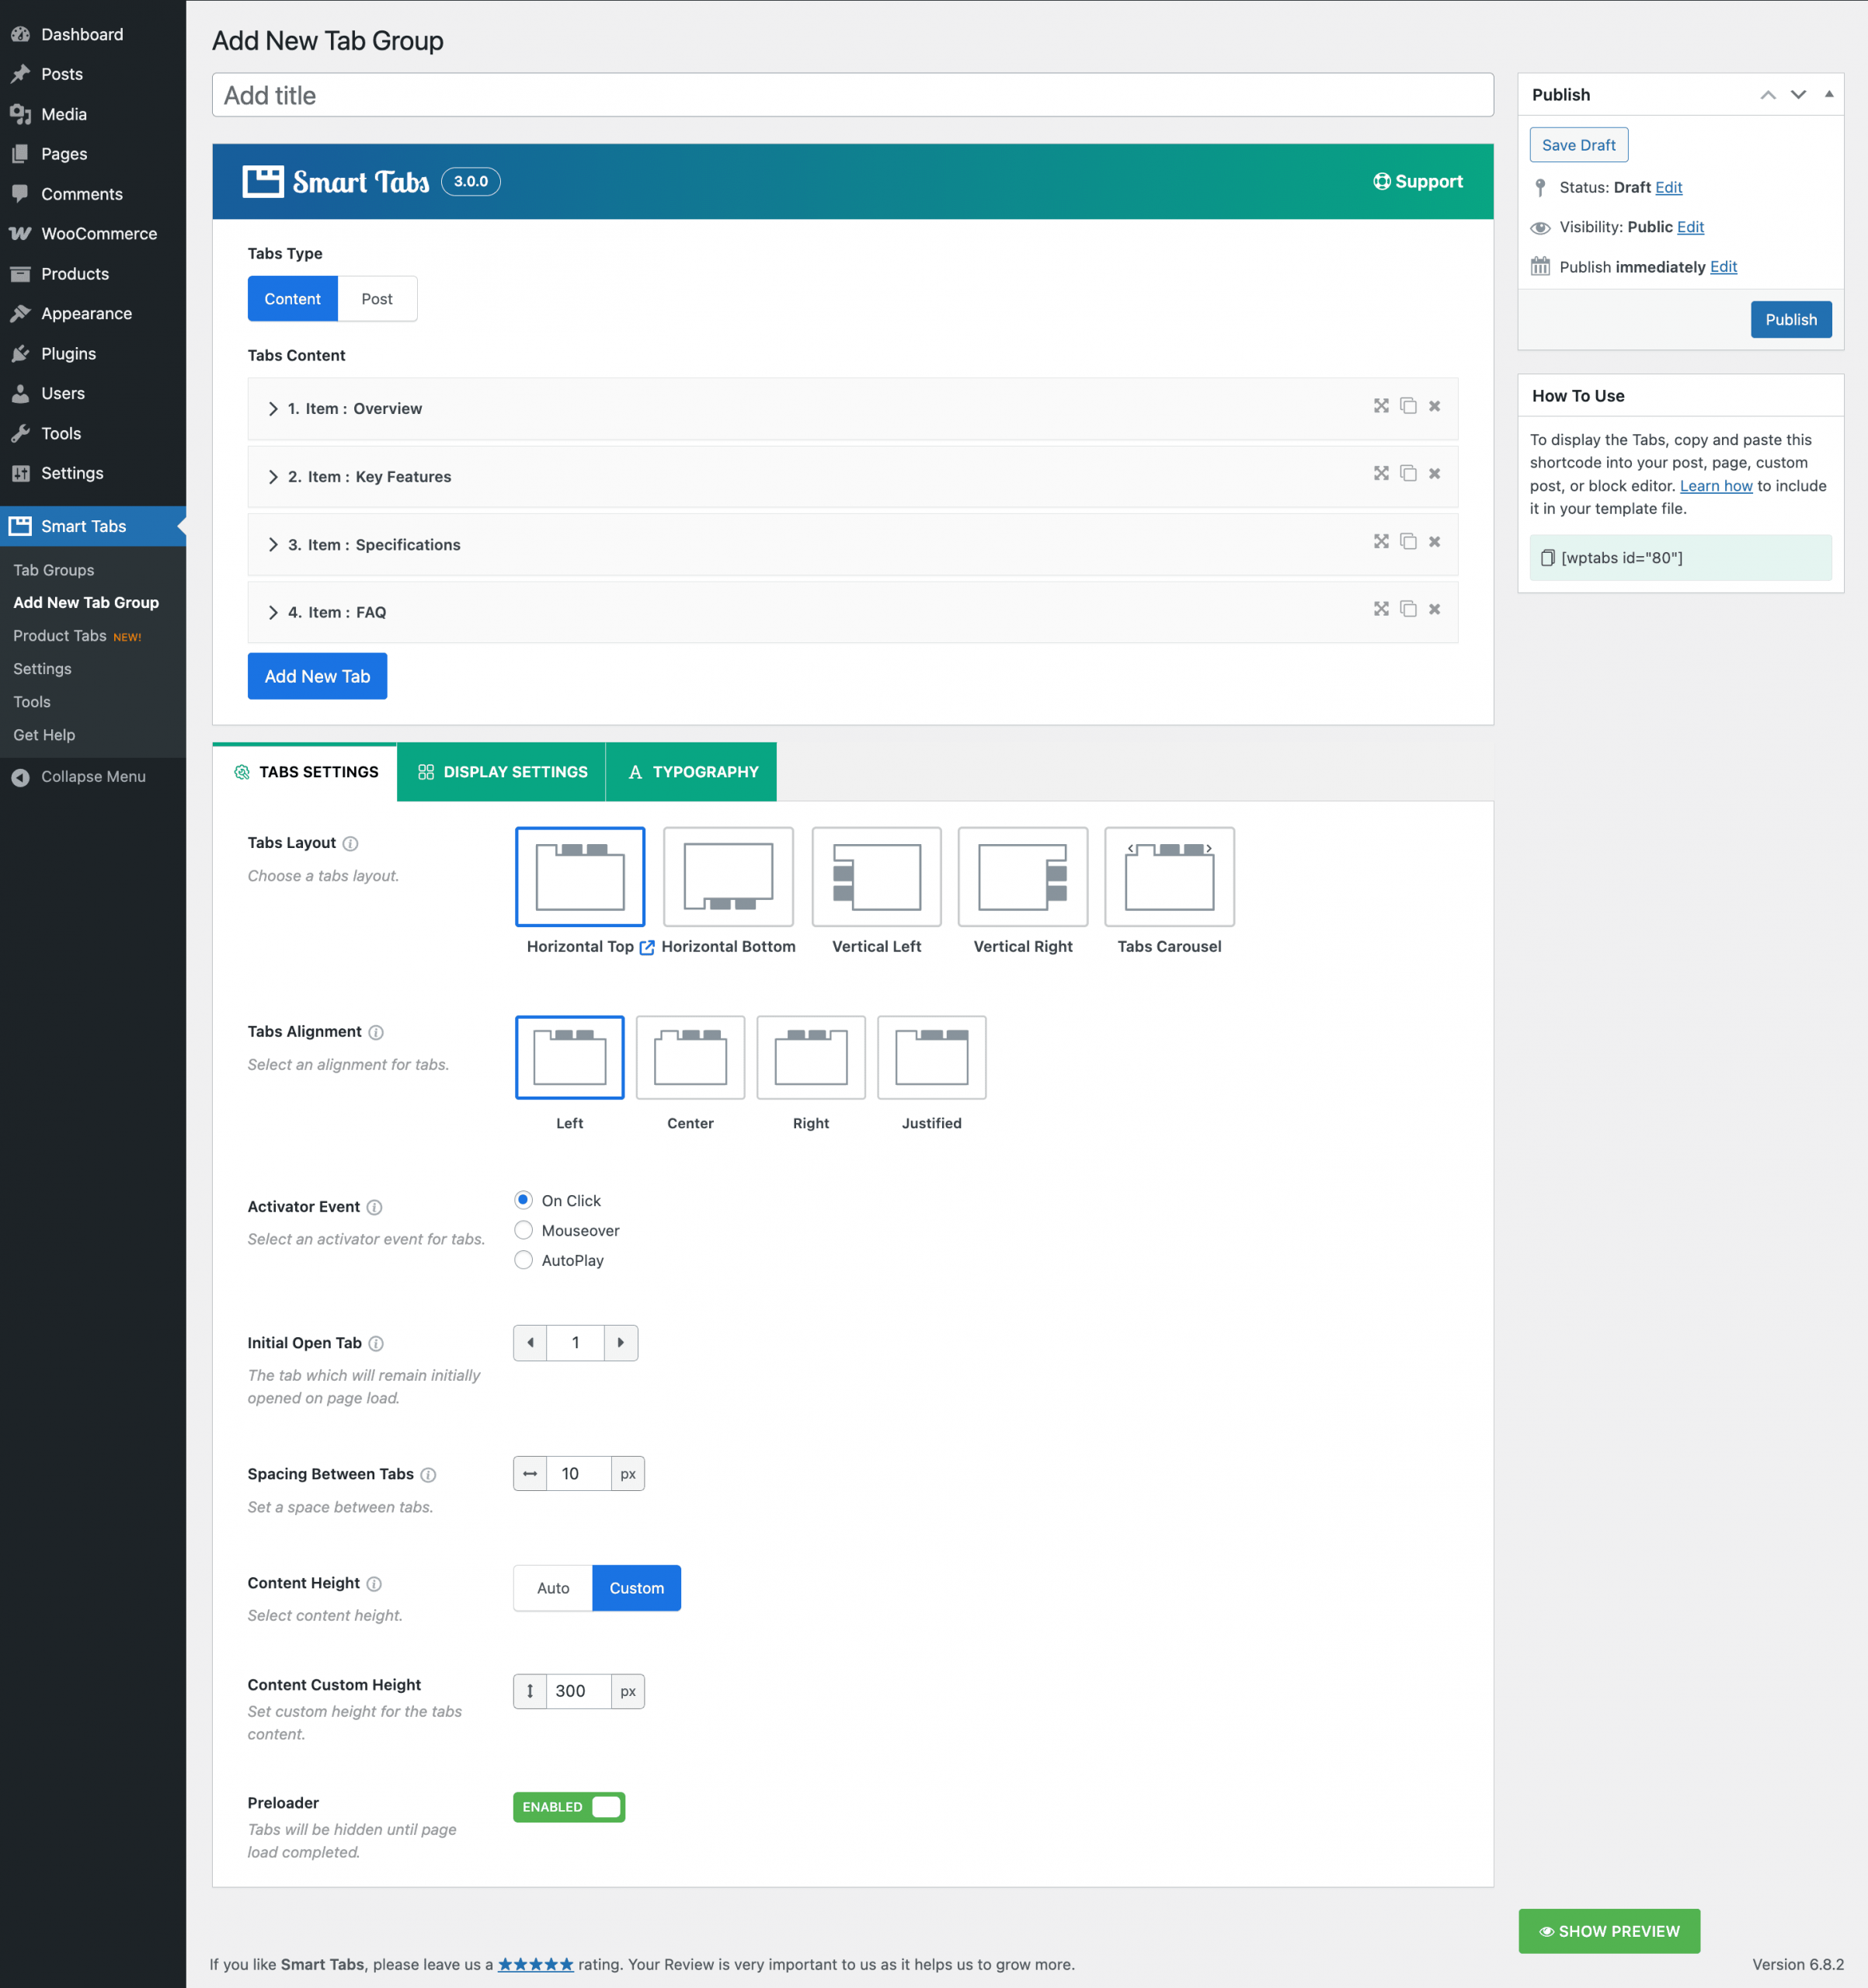Increase Initial Open Tab value
Screen dimensions: 1868x1988
pos(621,1343)
